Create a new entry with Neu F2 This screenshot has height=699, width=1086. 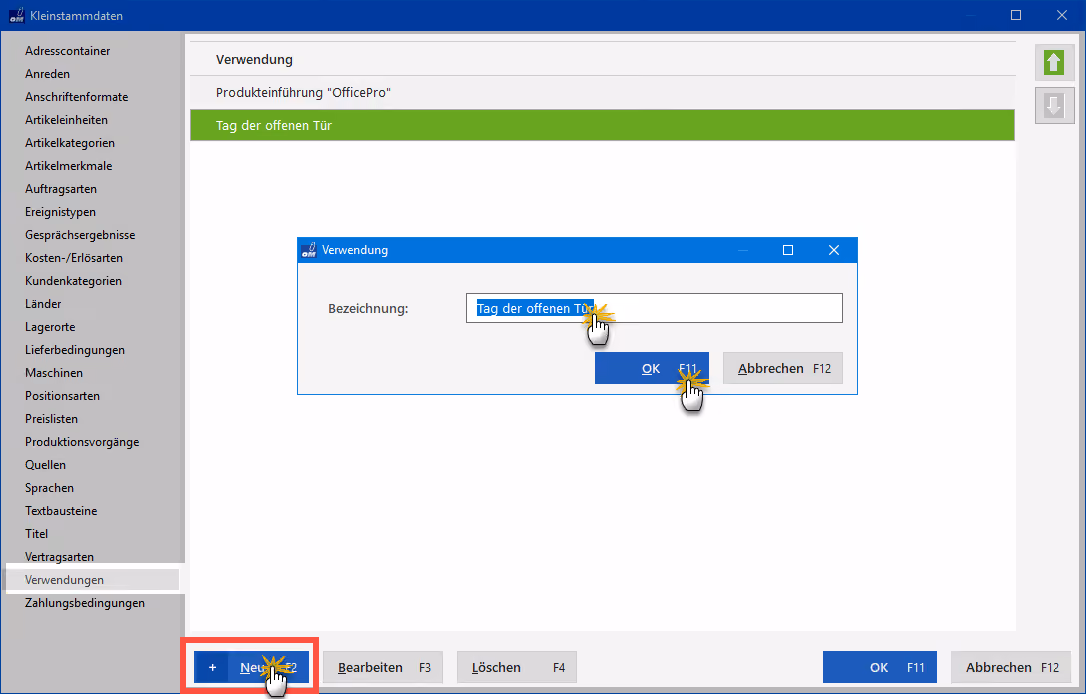click(251, 667)
